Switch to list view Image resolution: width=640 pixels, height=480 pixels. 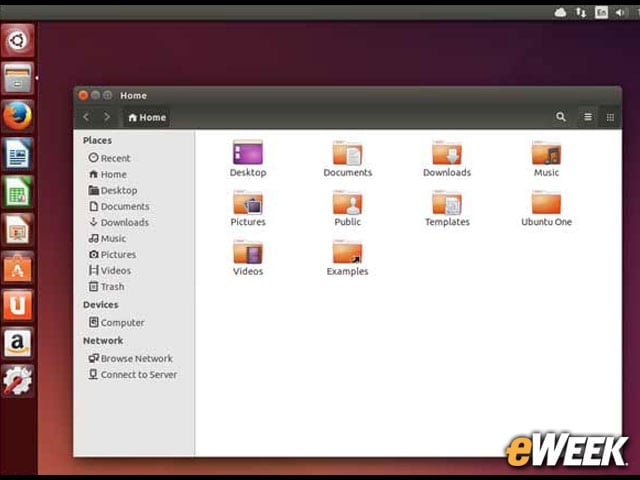click(x=588, y=117)
